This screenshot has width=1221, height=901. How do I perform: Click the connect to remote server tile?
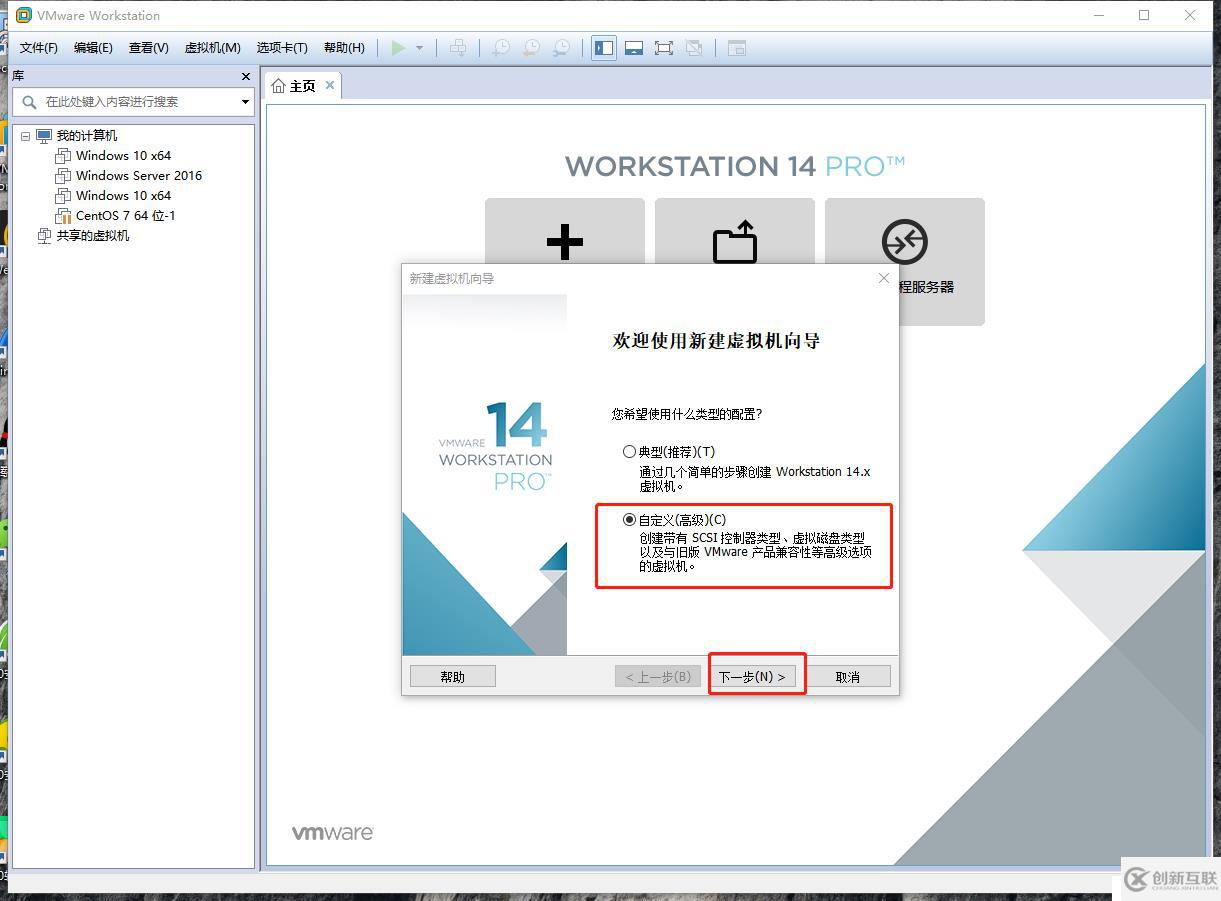905,262
